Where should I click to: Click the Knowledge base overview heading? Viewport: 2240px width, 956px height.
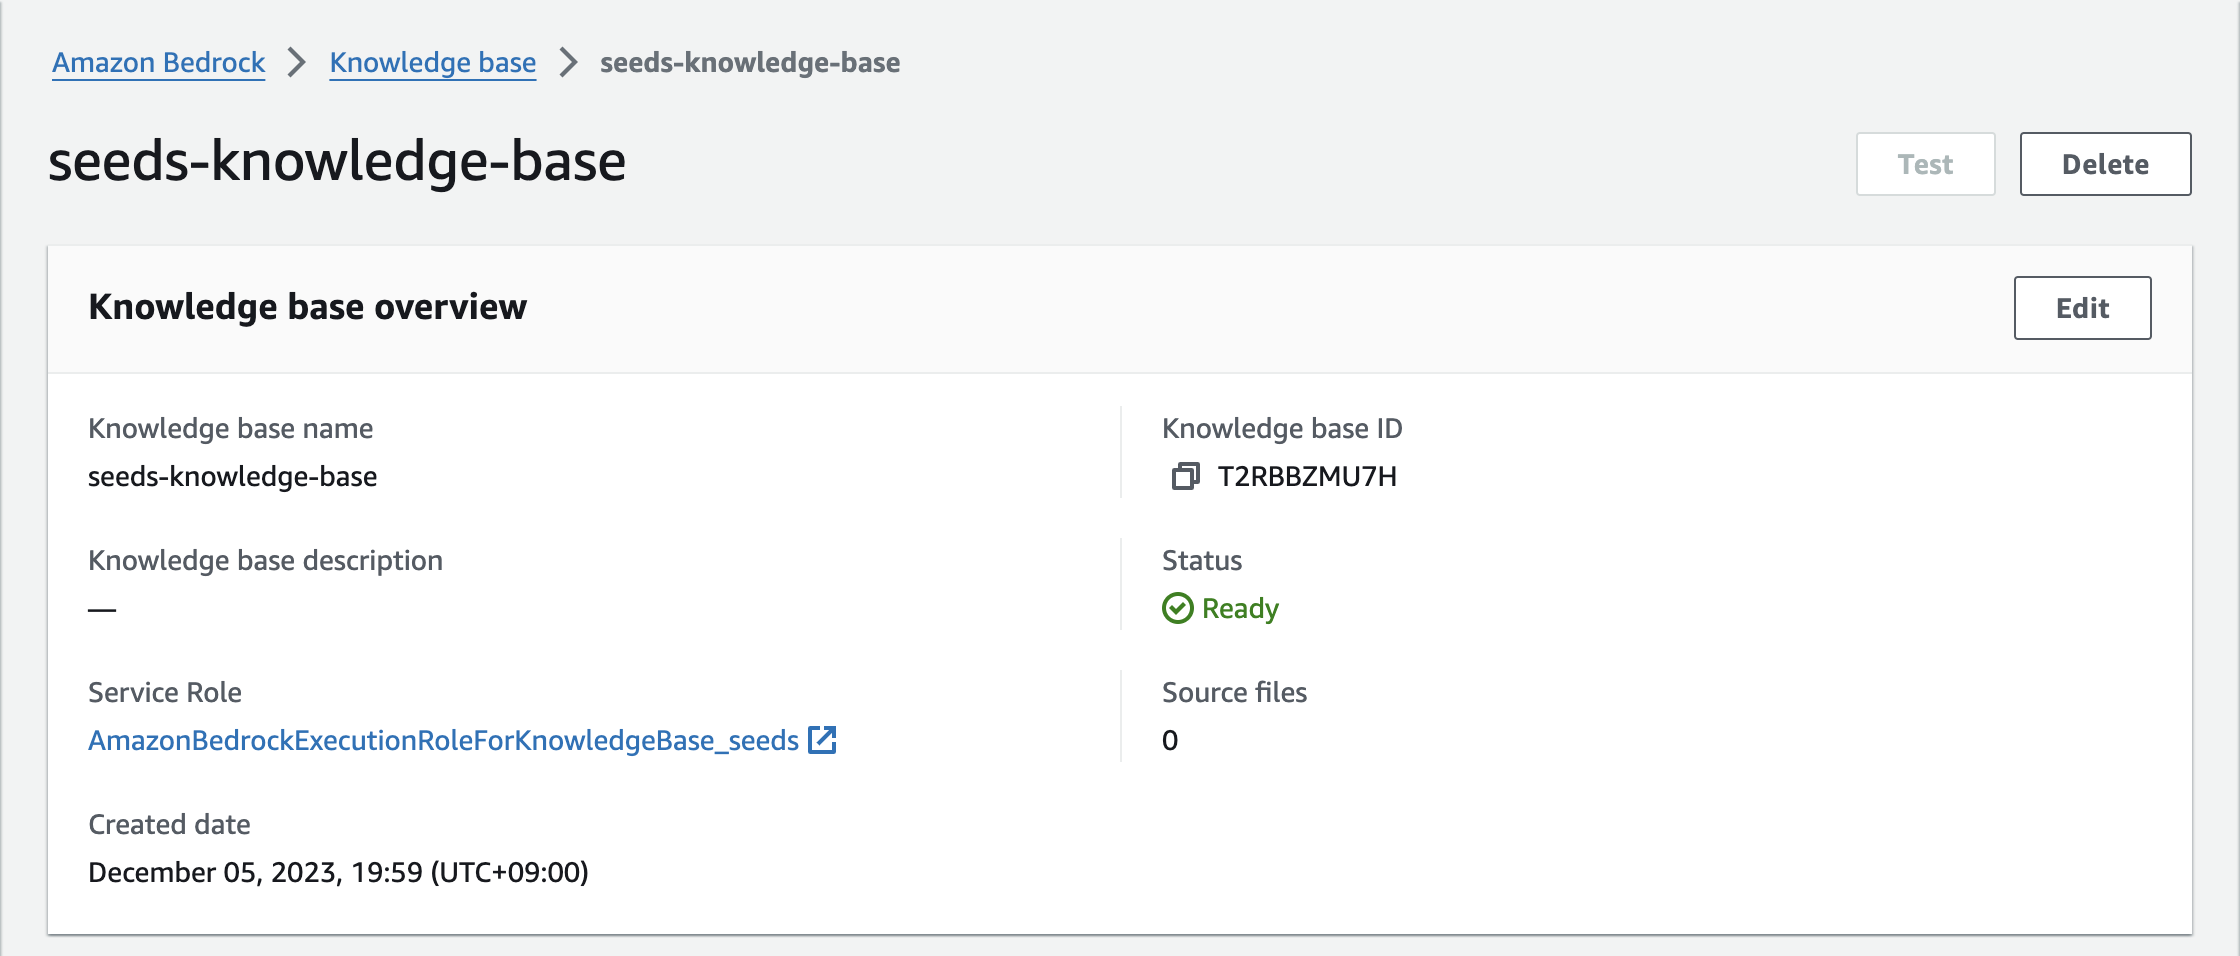[x=307, y=307]
